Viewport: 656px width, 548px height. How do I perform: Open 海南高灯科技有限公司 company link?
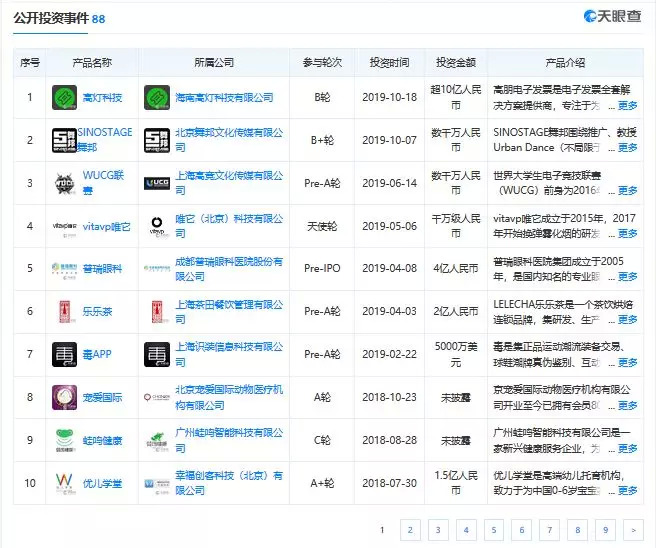pyautogui.click(x=223, y=98)
